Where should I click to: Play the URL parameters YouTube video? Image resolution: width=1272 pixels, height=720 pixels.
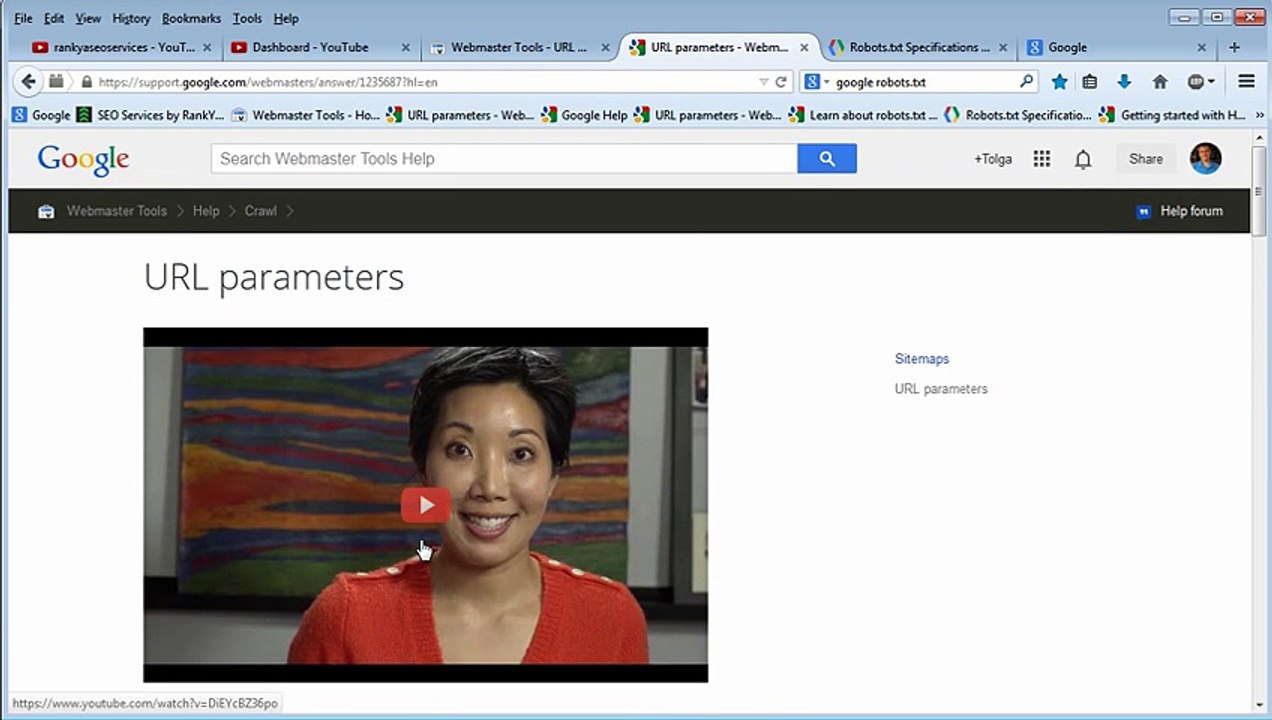click(x=426, y=505)
